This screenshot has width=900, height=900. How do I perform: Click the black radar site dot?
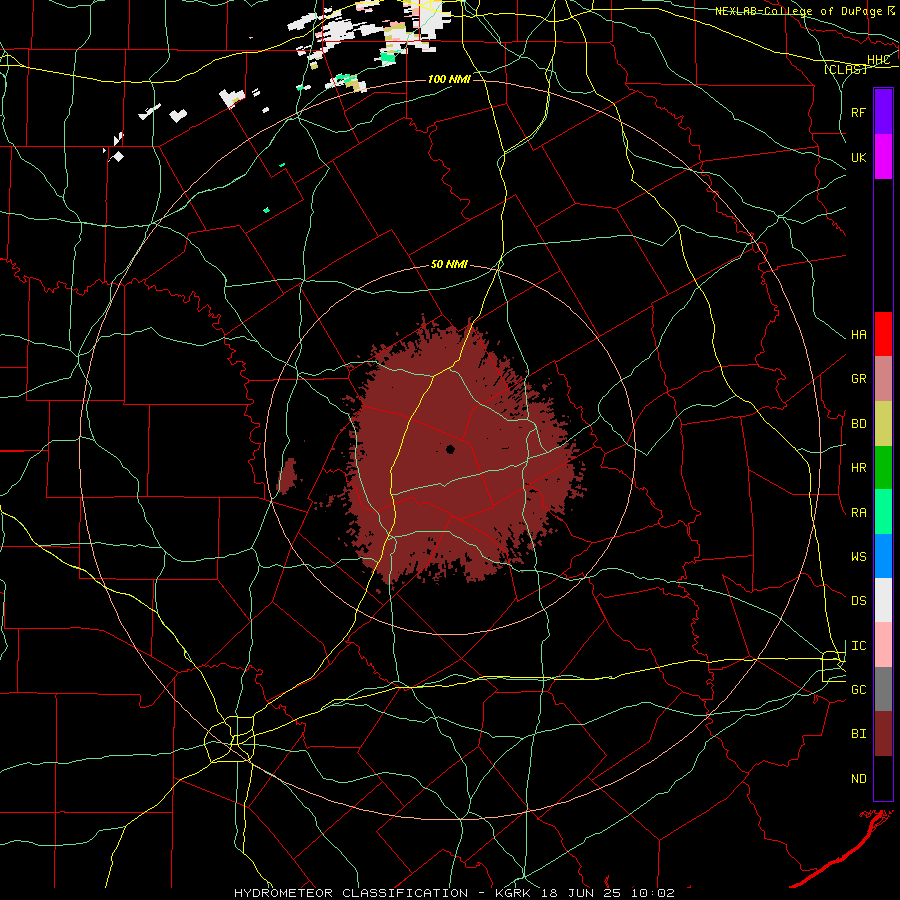450,449
